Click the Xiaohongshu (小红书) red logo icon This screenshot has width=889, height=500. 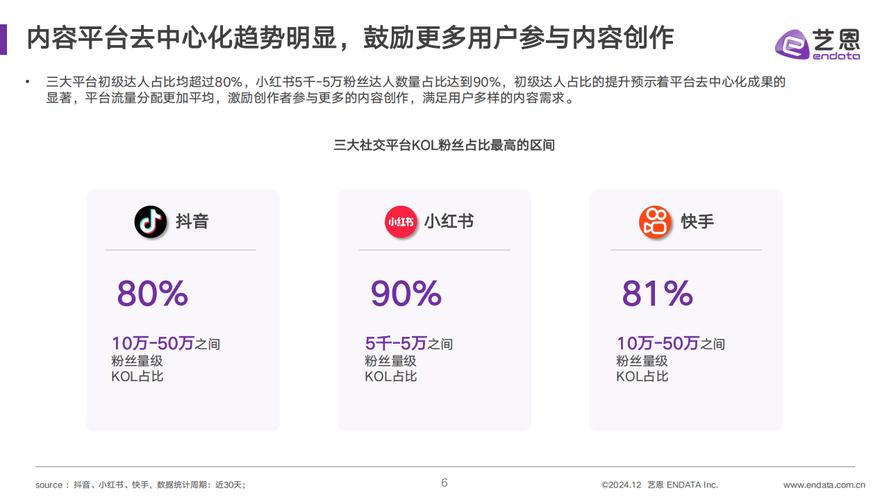pyautogui.click(x=401, y=222)
